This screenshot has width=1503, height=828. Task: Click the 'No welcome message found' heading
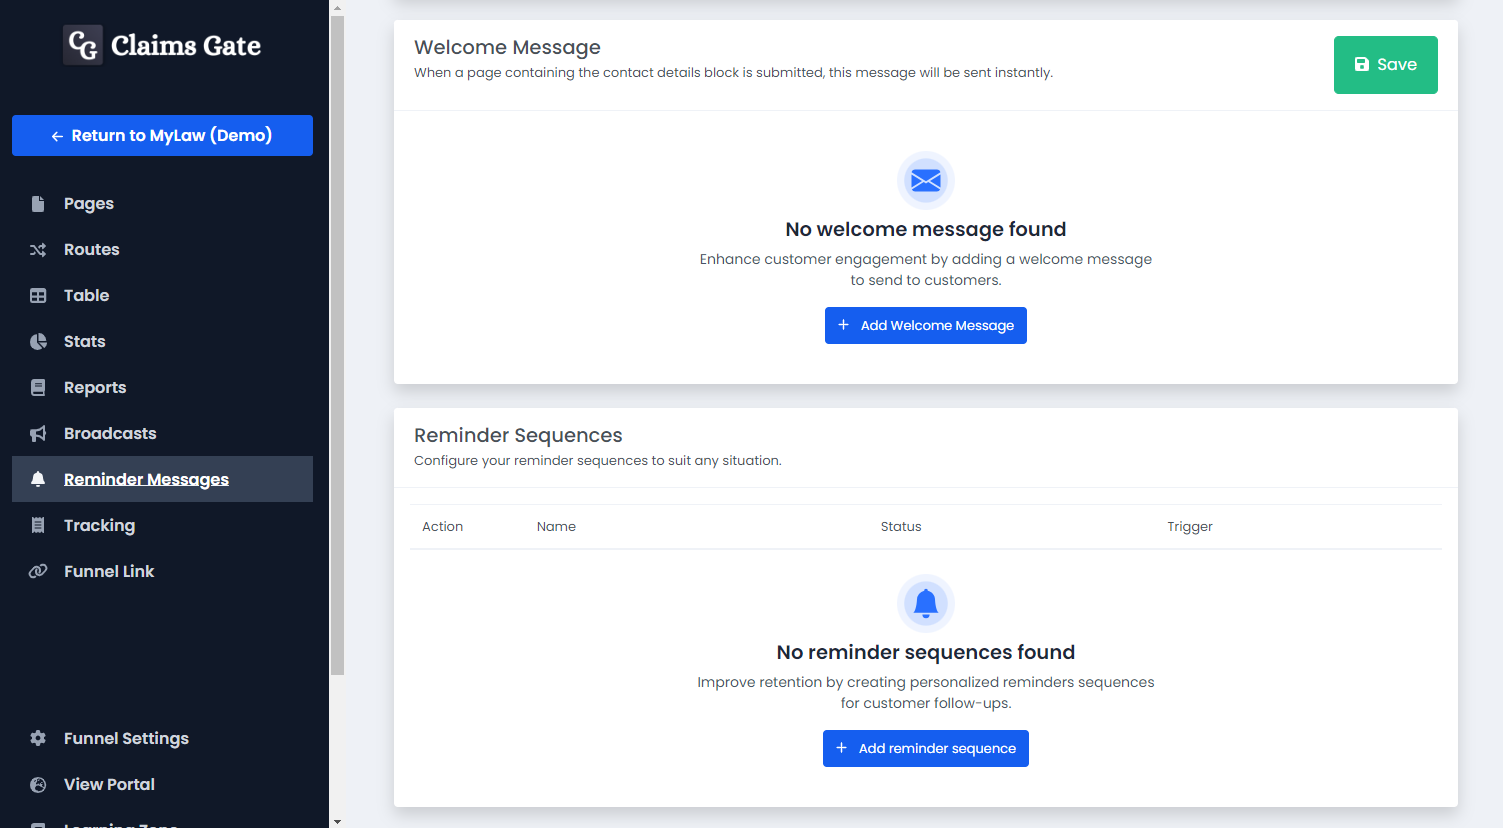click(926, 229)
